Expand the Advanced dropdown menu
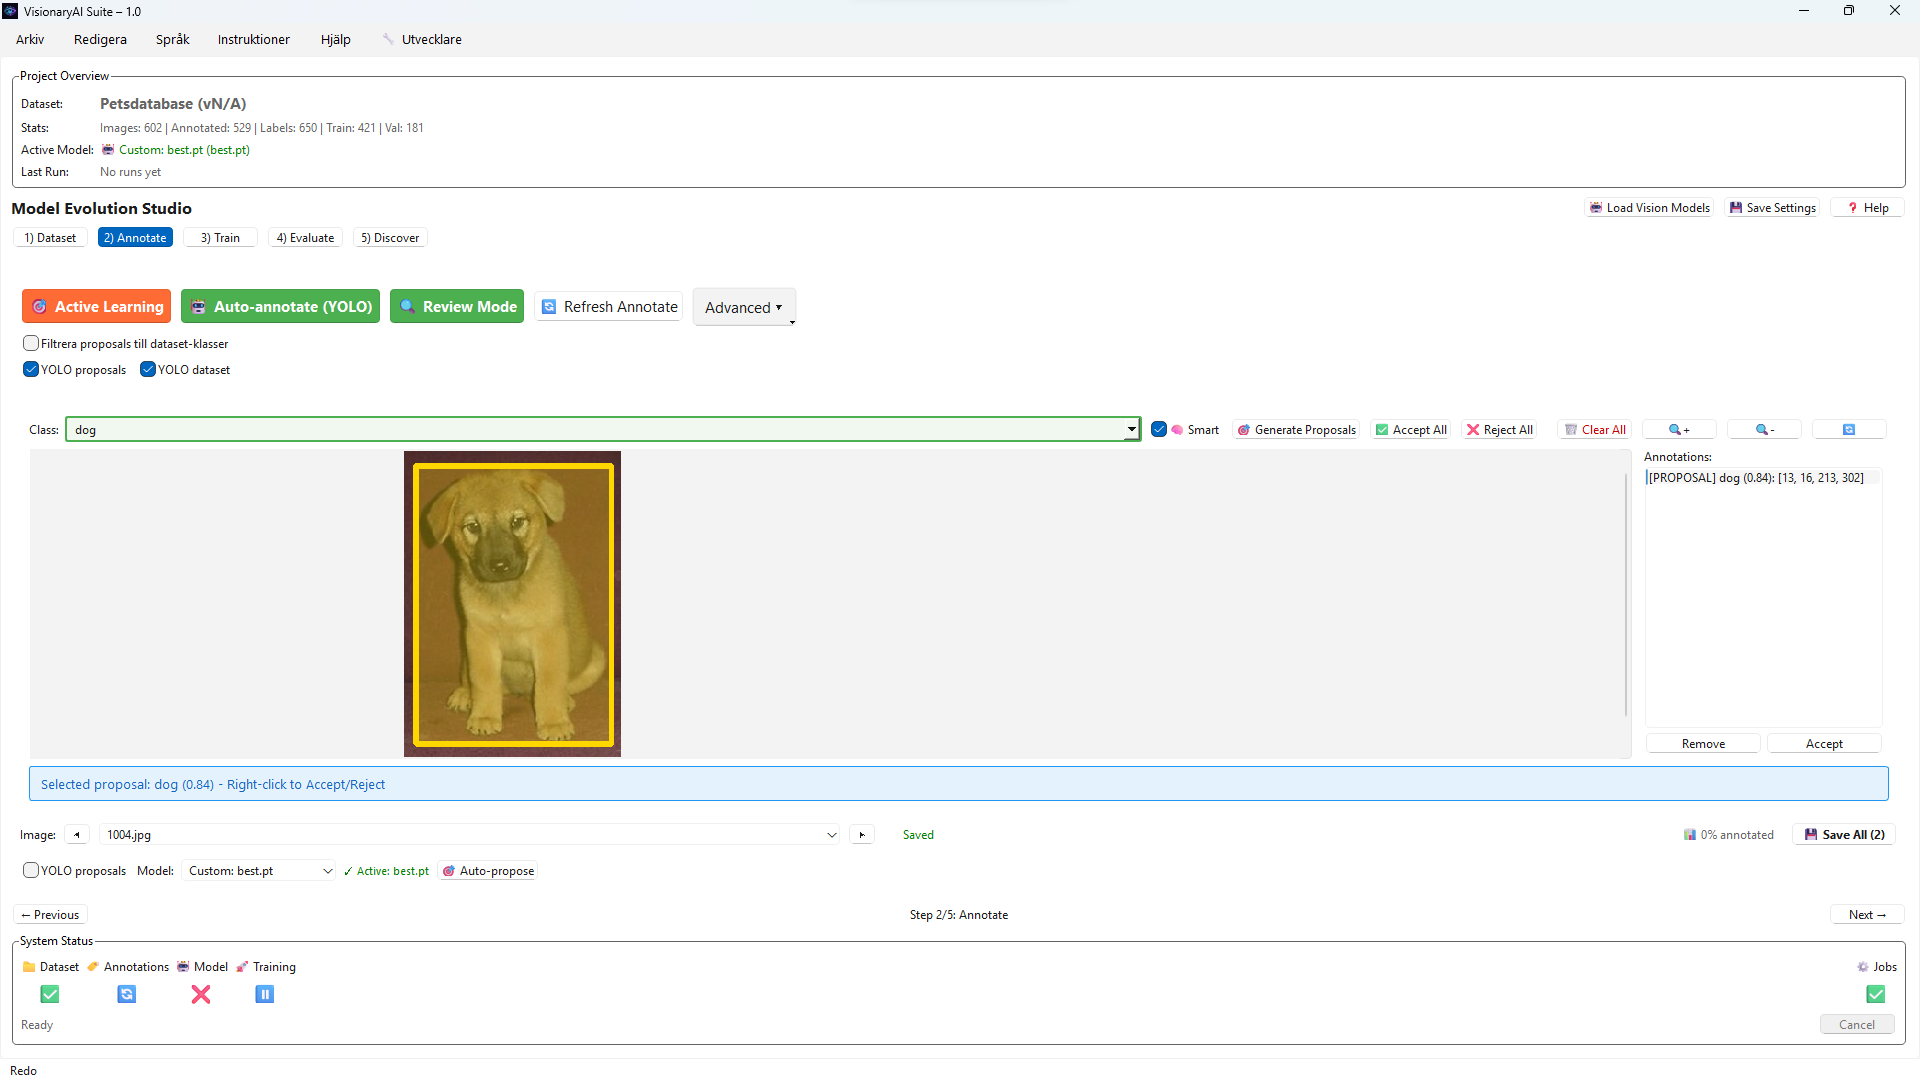 tap(744, 308)
